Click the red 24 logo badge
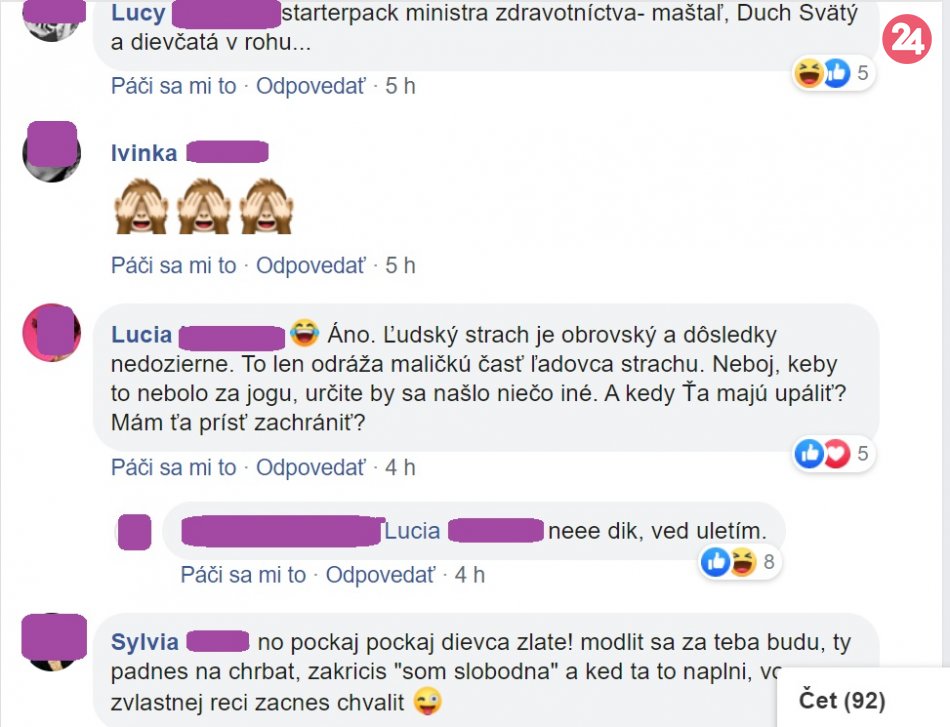 906,39
